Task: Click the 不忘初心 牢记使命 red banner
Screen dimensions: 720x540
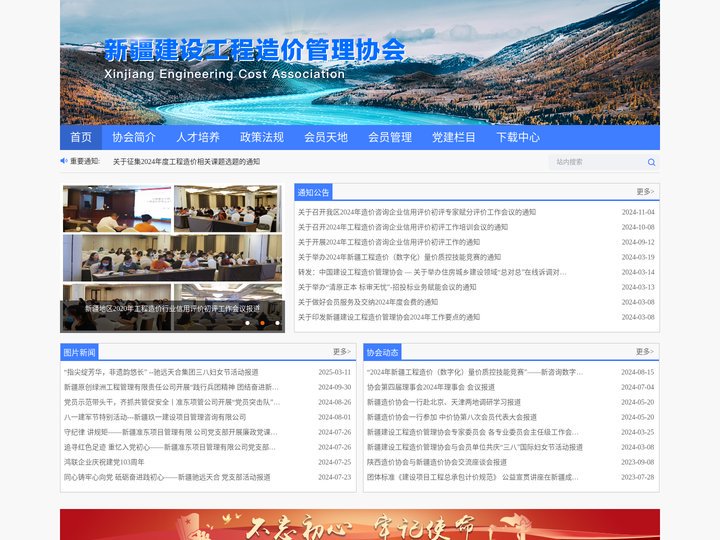Action: click(360, 524)
